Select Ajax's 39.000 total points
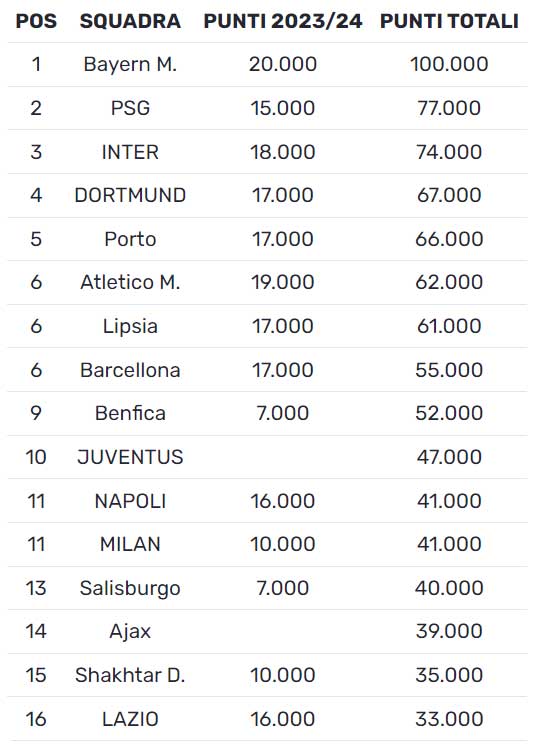Viewport: 542px width, 744px height. point(449,631)
